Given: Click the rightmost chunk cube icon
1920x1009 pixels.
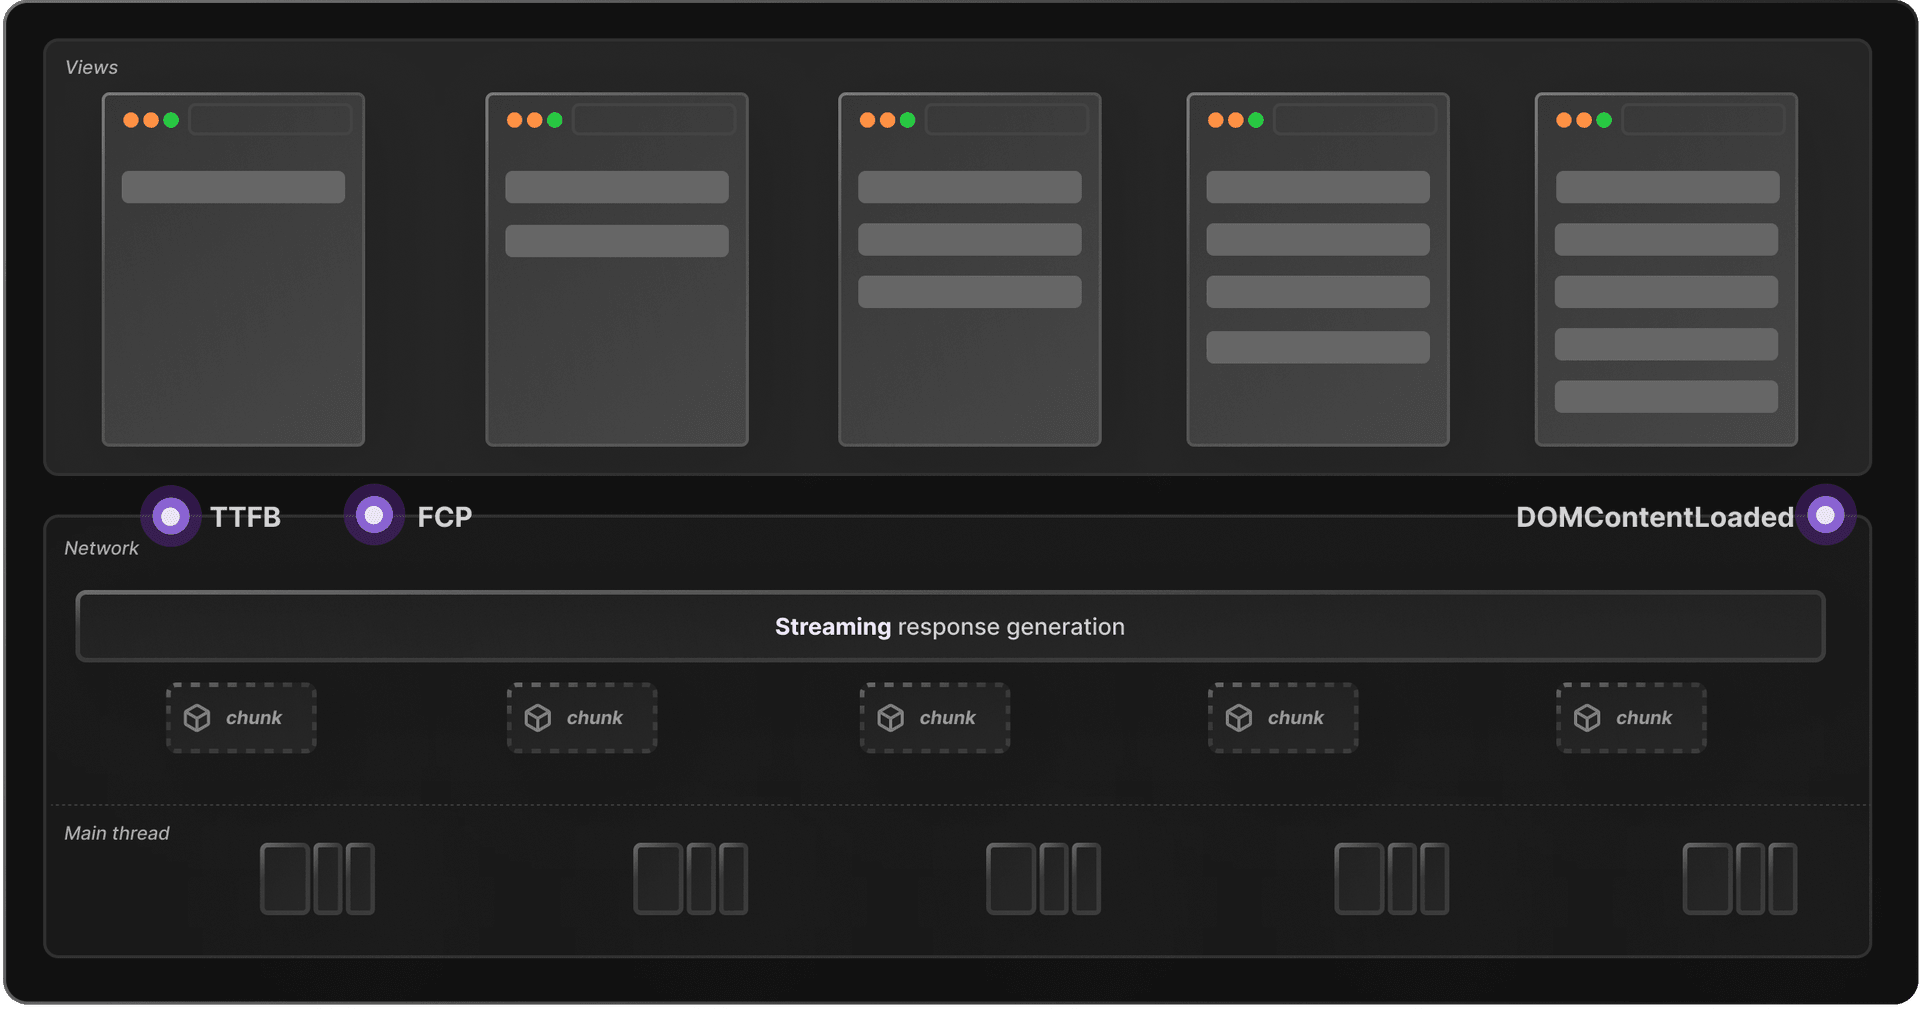Looking at the screenshot, I should click(x=1588, y=717).
